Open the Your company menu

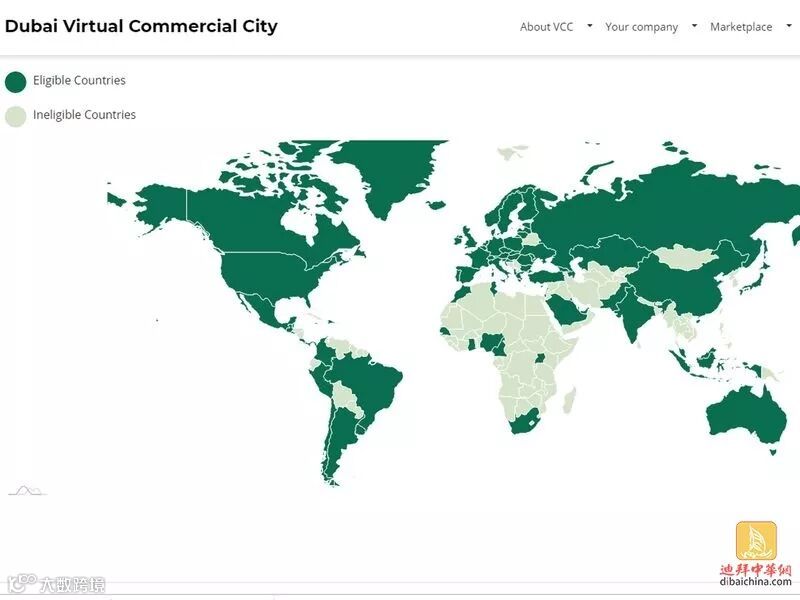click(x=641, y=27)
